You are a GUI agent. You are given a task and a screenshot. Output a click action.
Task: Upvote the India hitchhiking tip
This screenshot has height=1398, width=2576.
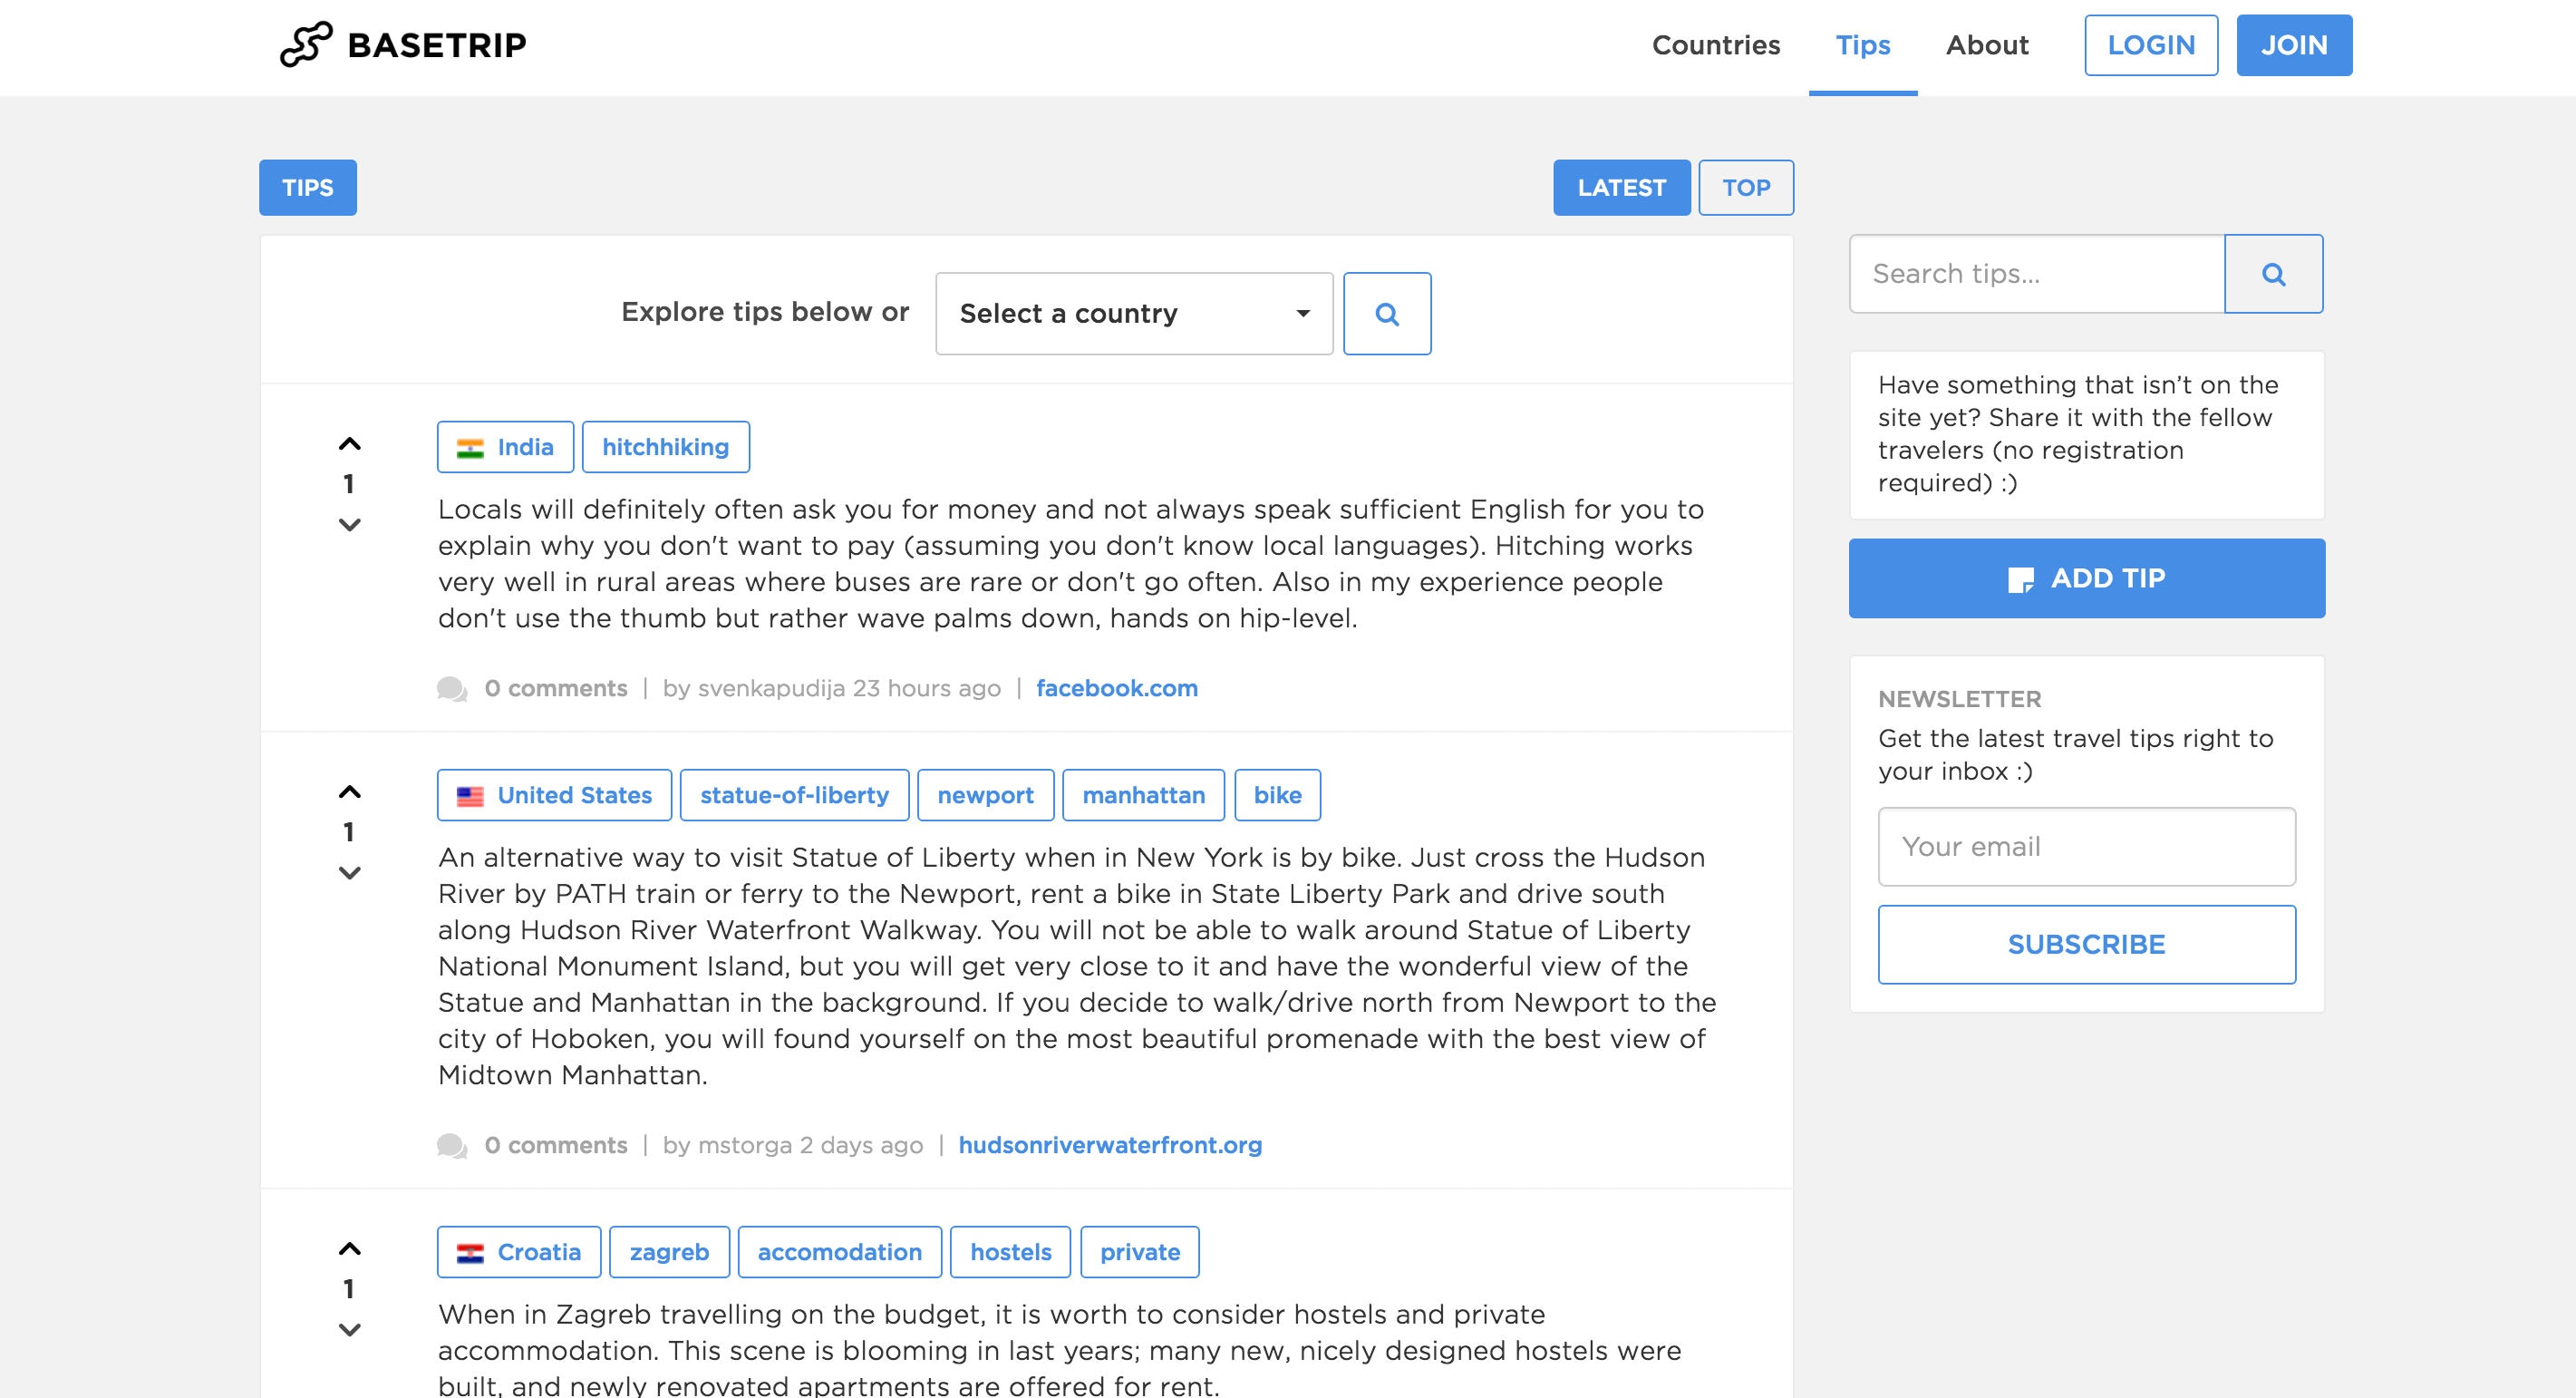[349, 444]
